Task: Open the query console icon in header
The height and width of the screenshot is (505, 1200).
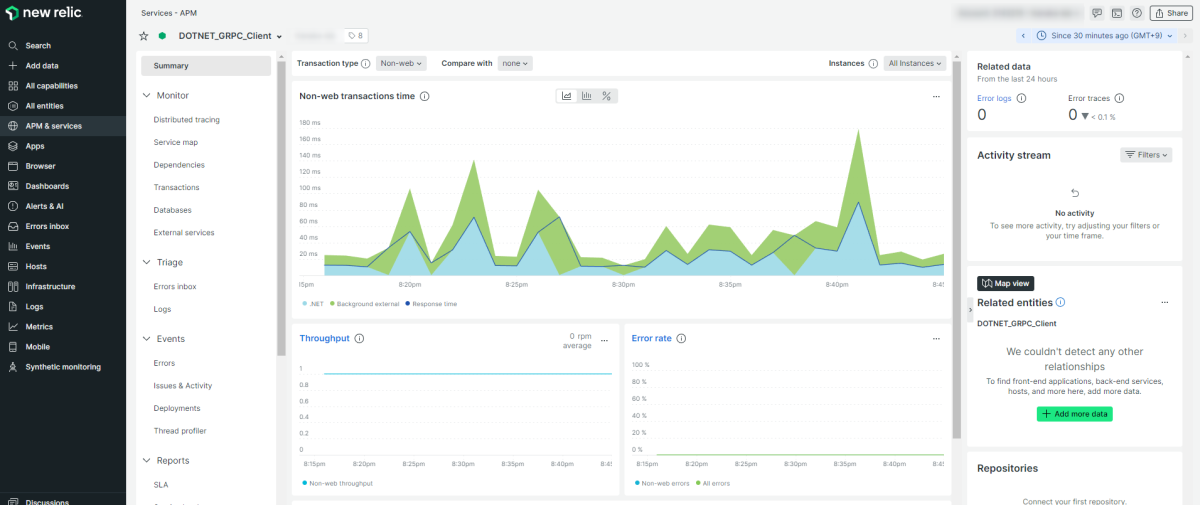Action: point(1117,13)
